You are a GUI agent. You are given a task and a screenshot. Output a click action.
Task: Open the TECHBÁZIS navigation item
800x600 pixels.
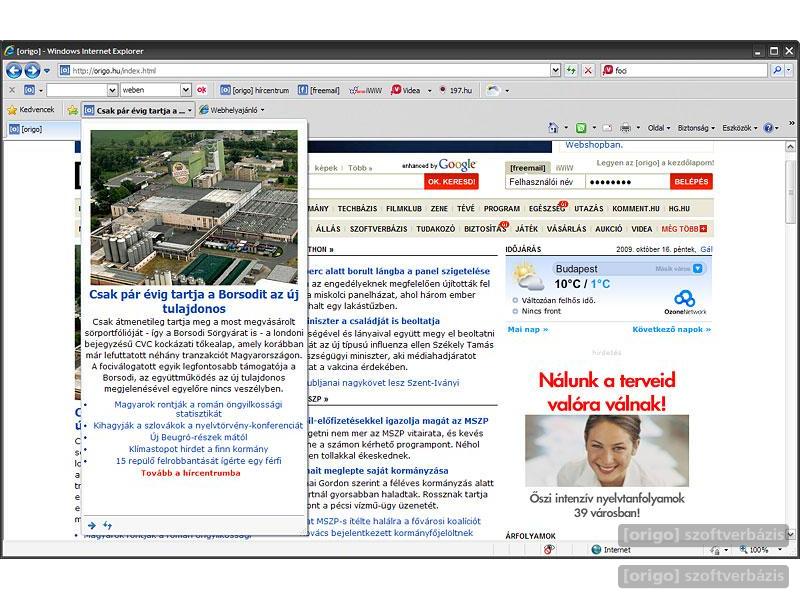[357, 209]
